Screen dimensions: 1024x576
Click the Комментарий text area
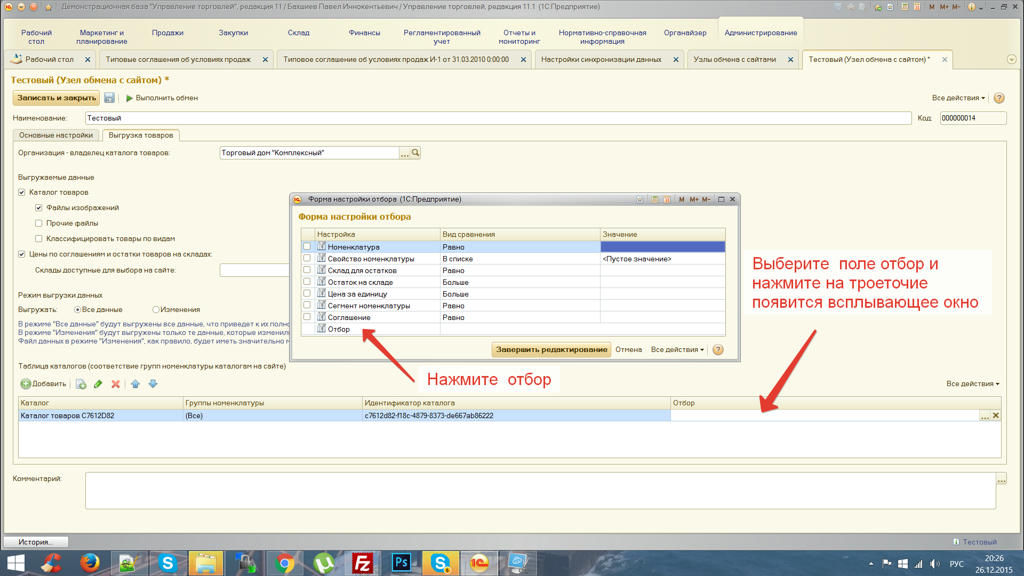(x=541, y=490)
